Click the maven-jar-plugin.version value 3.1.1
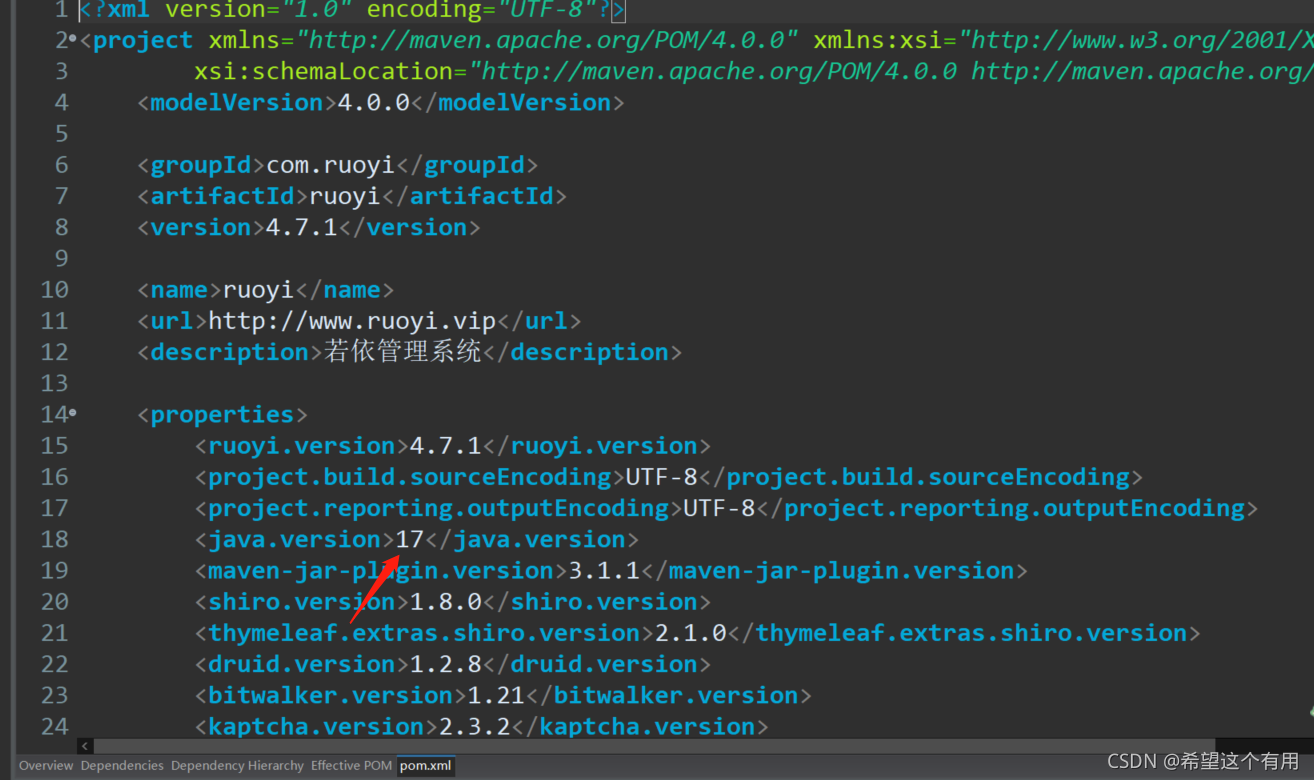Screen dimensions: 1314x780 (x=604, y=571)
